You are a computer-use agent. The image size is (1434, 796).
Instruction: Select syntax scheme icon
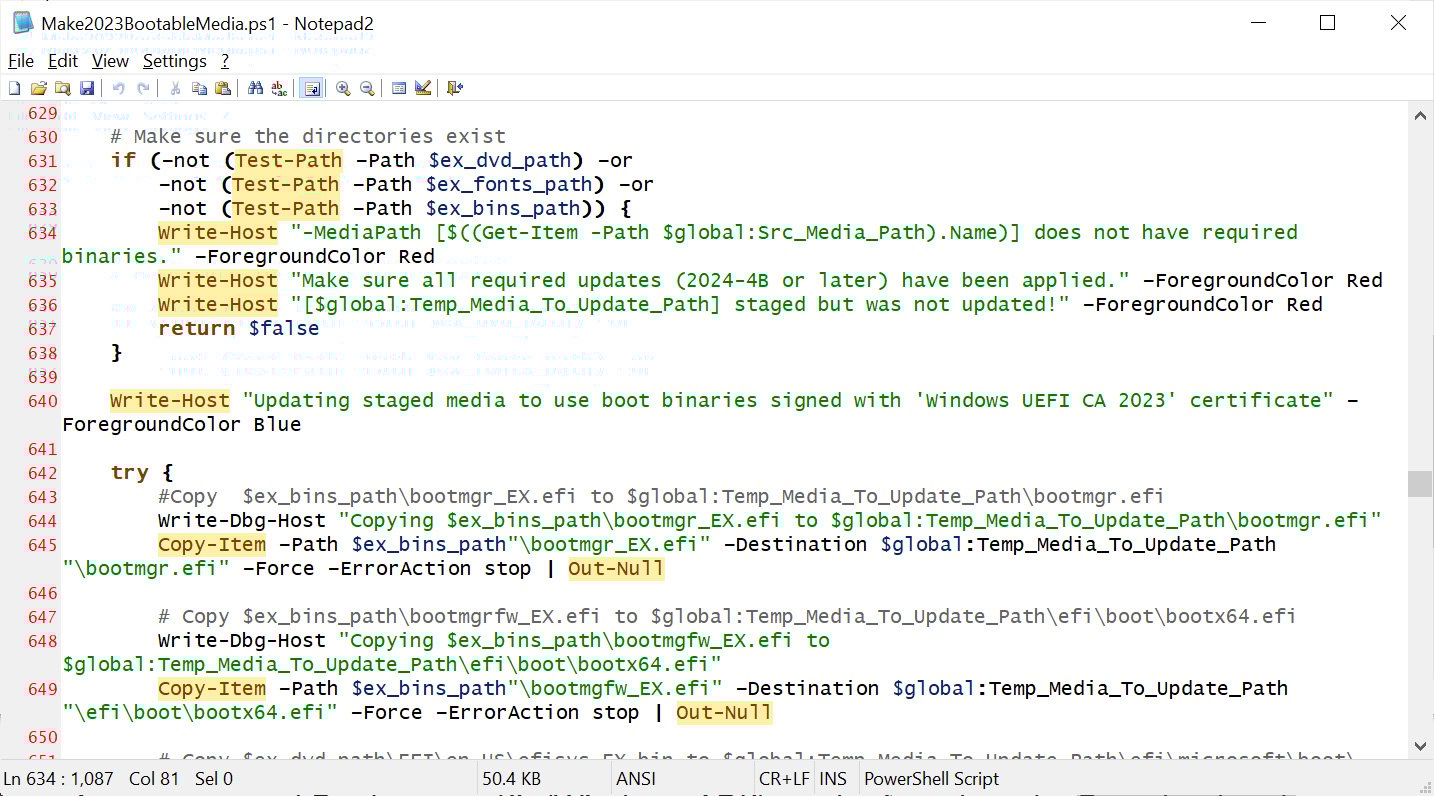pos(399,88)
